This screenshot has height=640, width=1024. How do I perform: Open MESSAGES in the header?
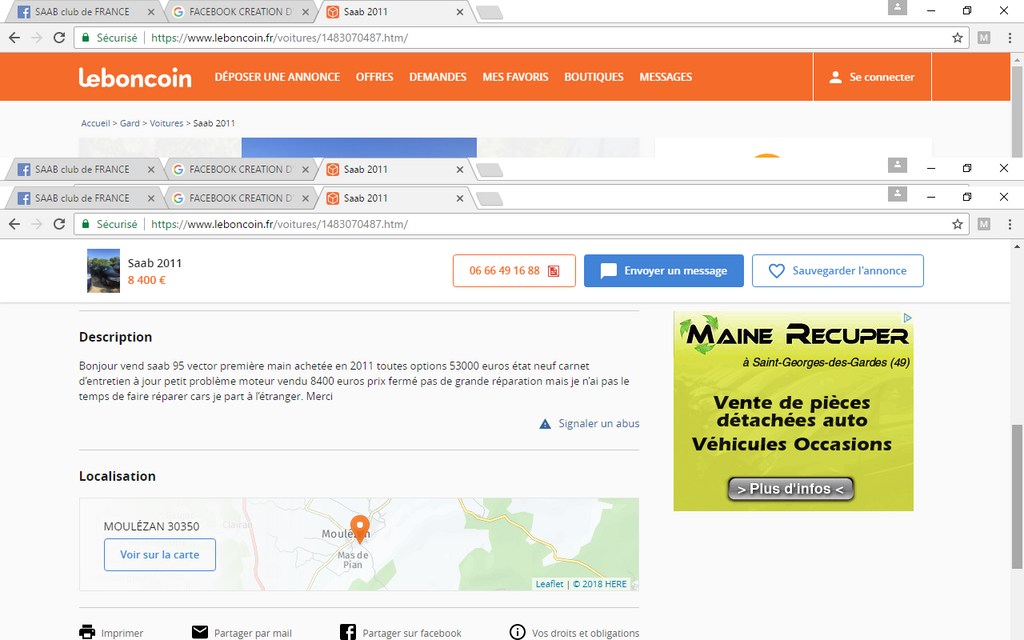(665, 77)
